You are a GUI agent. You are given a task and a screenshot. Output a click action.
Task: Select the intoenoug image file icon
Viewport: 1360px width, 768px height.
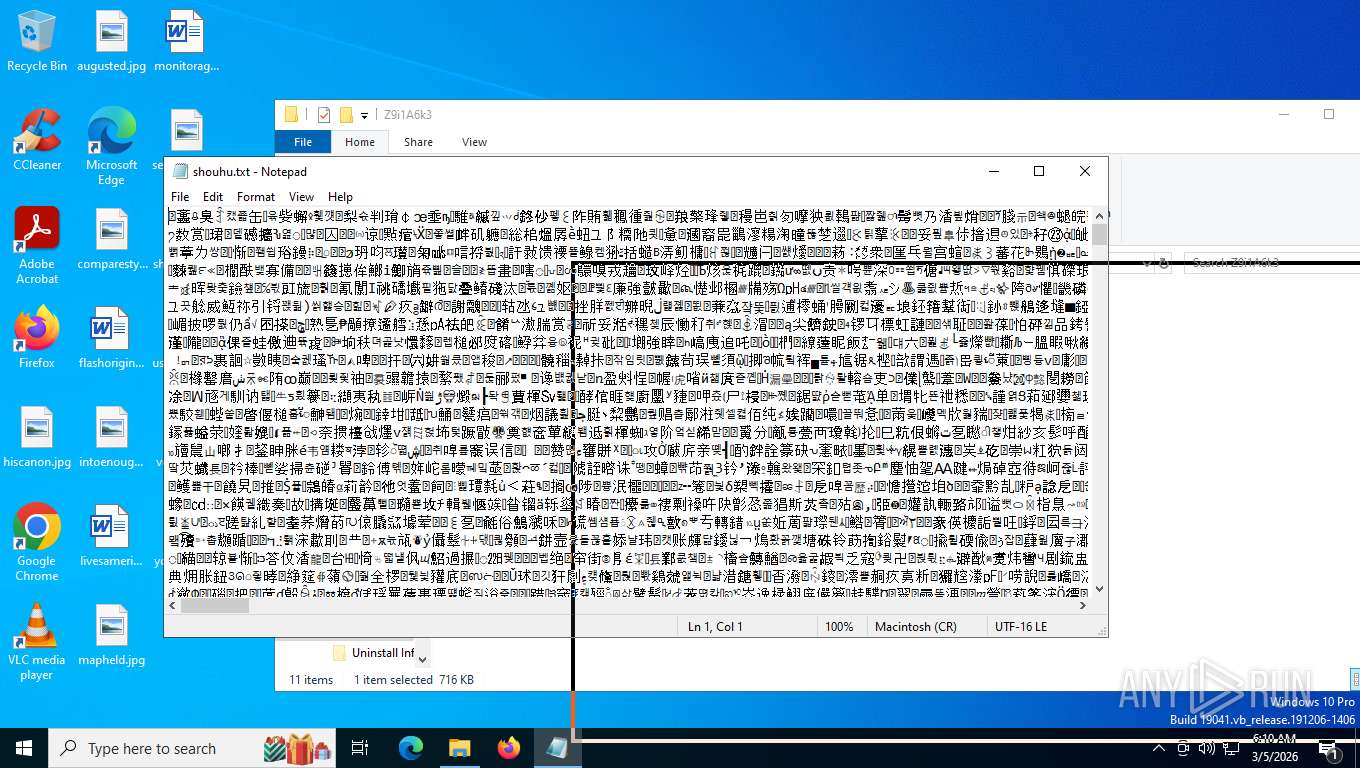[111, 437]
